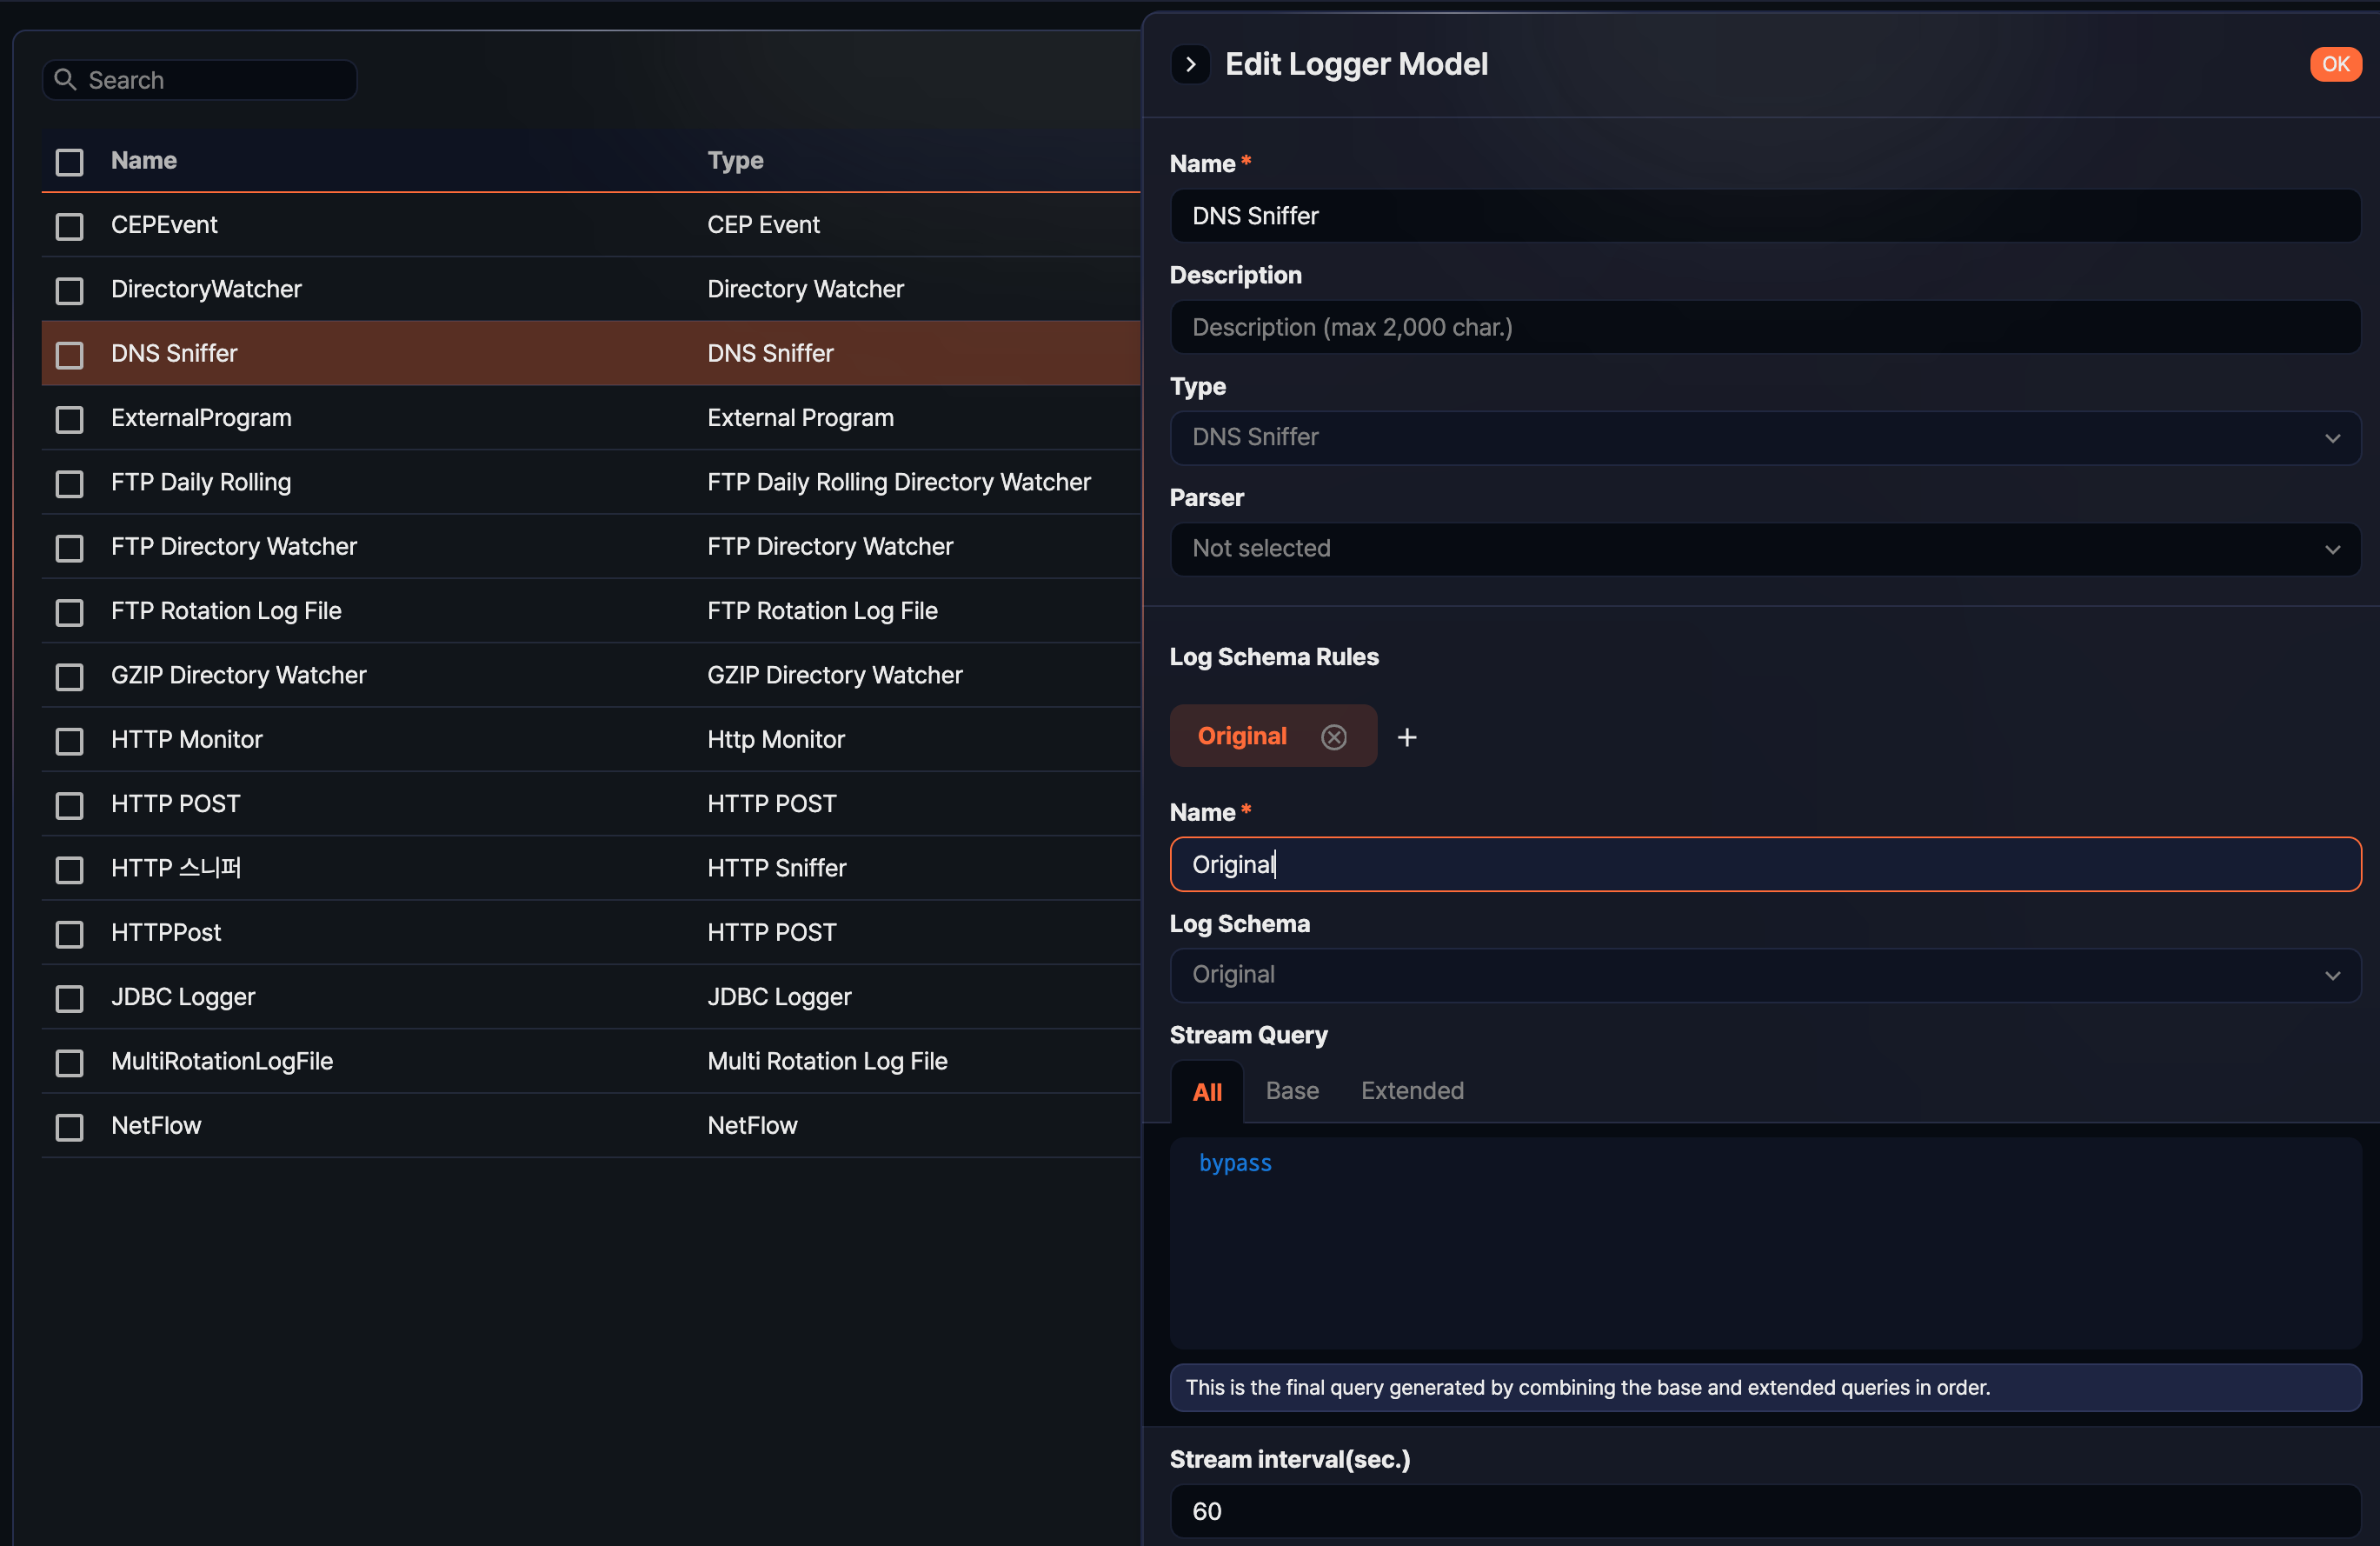The image size is (2380, 1546).
Task: Check the DNS Sniffer row checkbox
Action: 69,355
